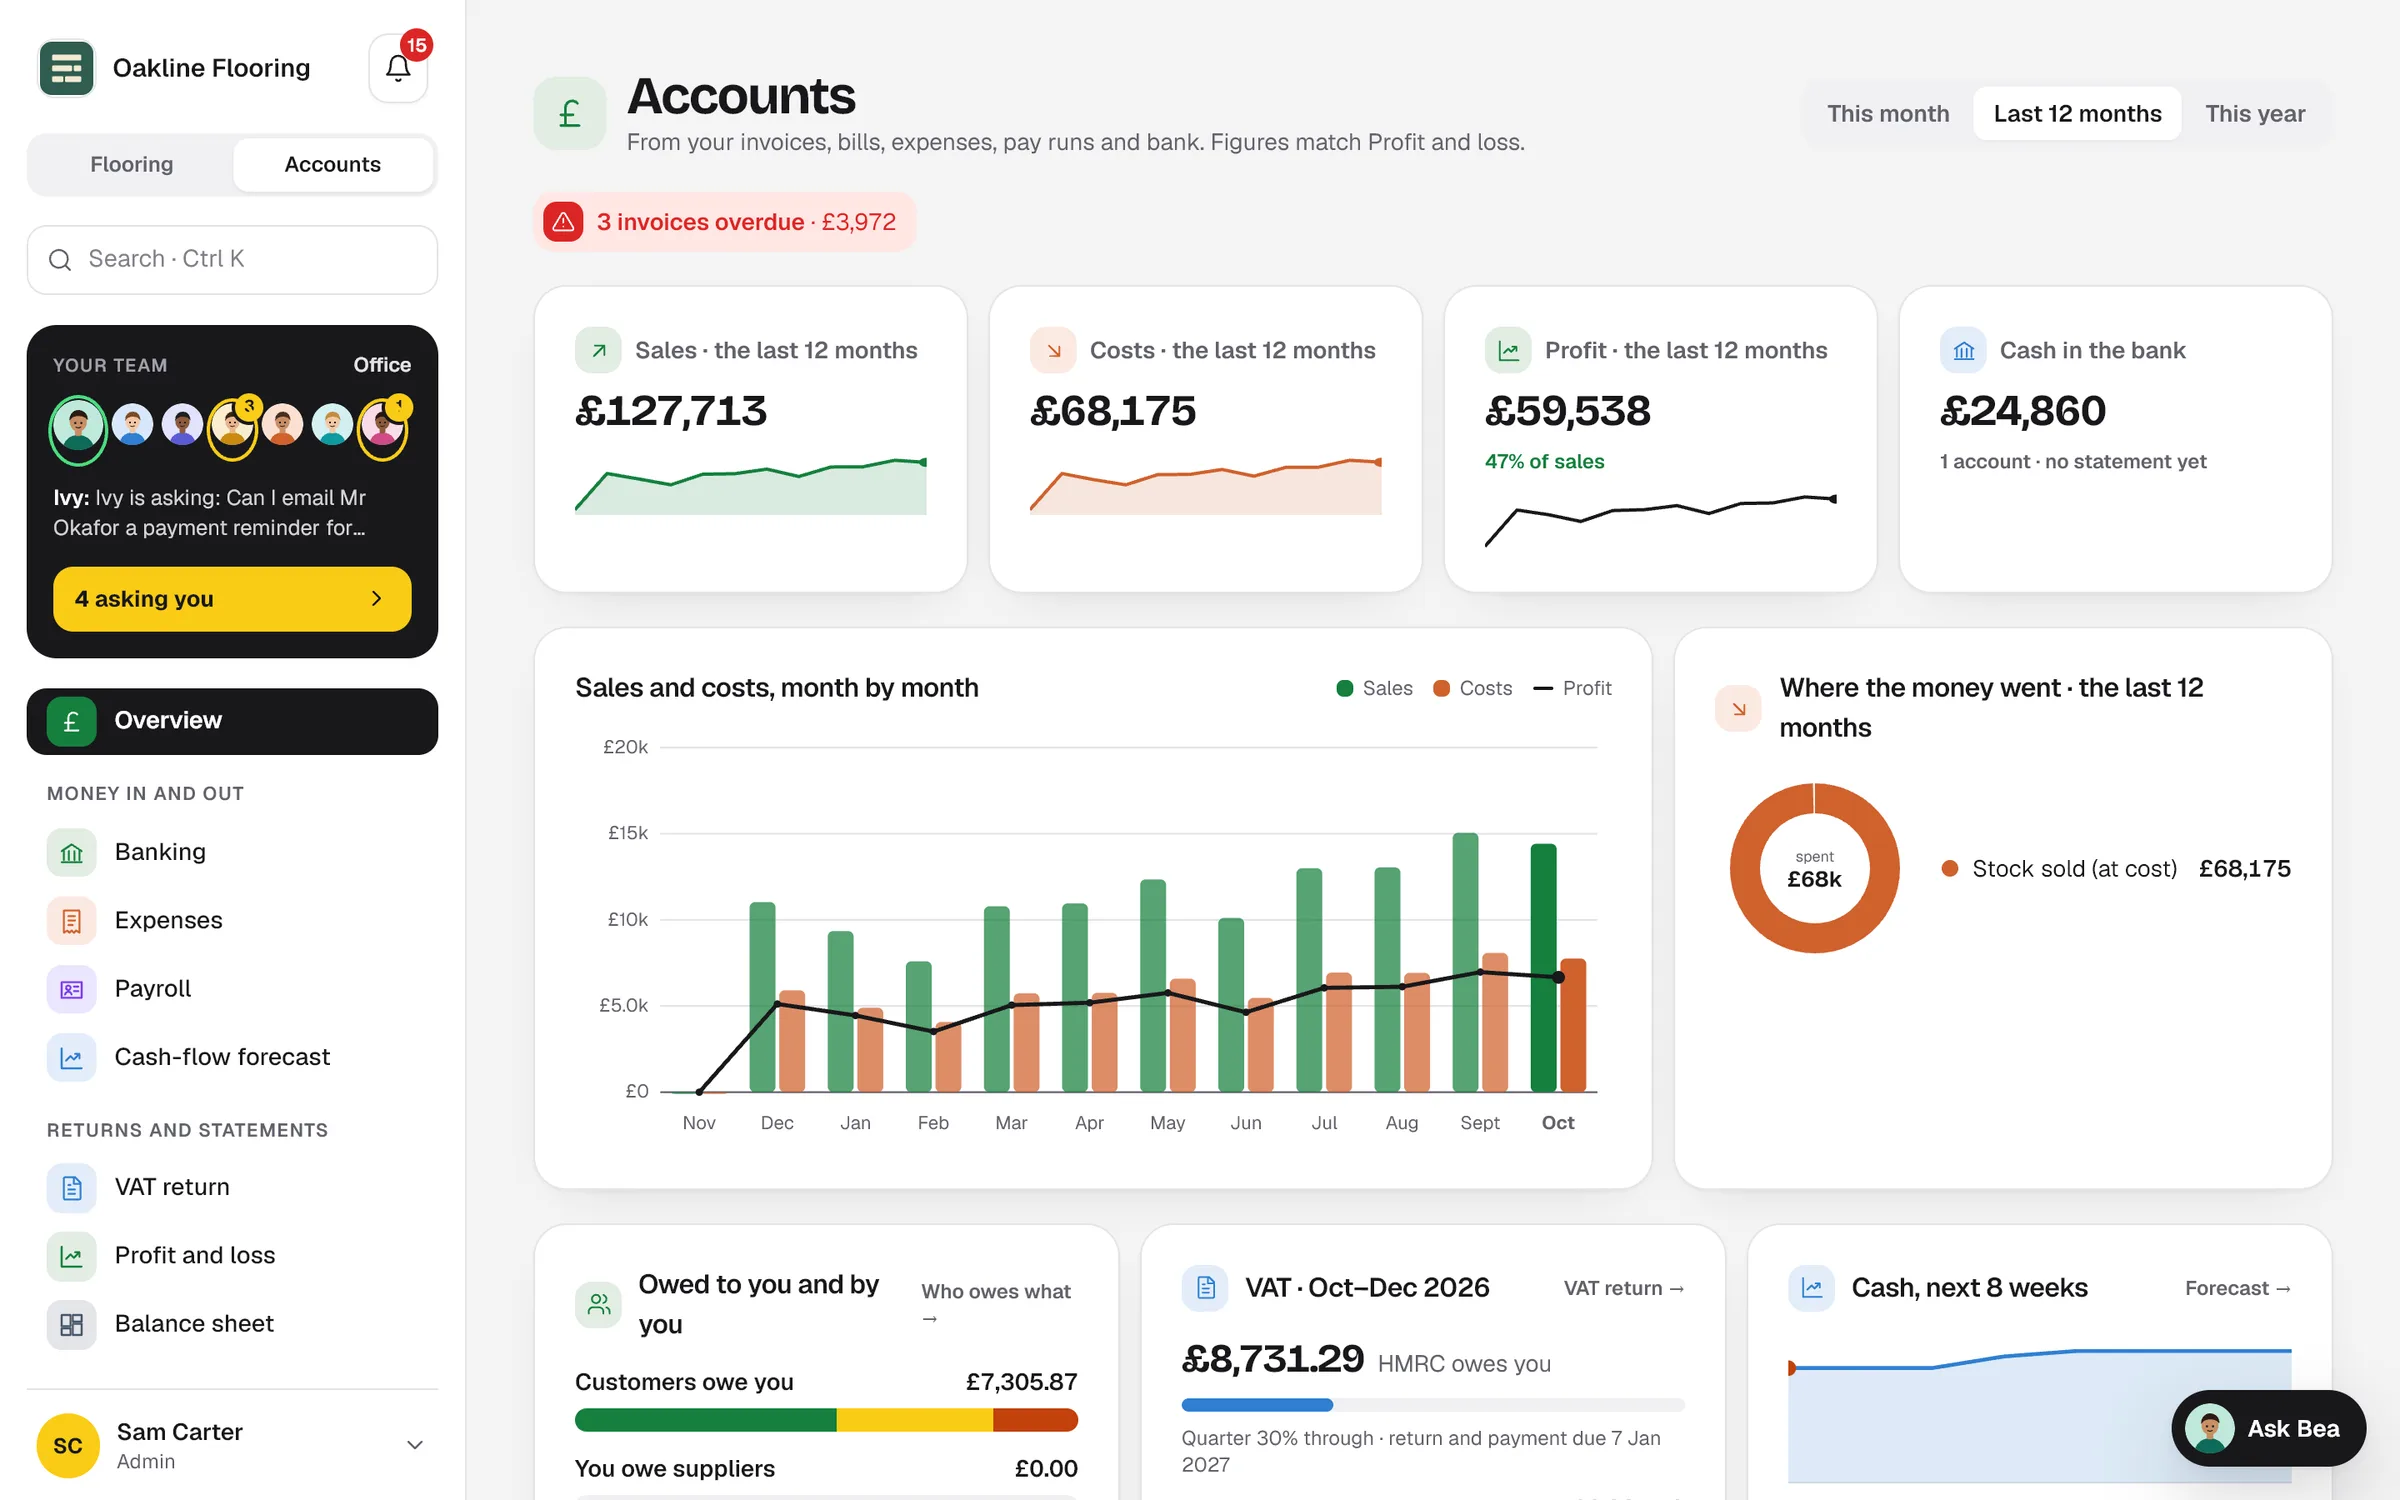Click the Accounts pound sign header icon
Viewport: 2400px width, 1500px height.
[x=570, y=113]
